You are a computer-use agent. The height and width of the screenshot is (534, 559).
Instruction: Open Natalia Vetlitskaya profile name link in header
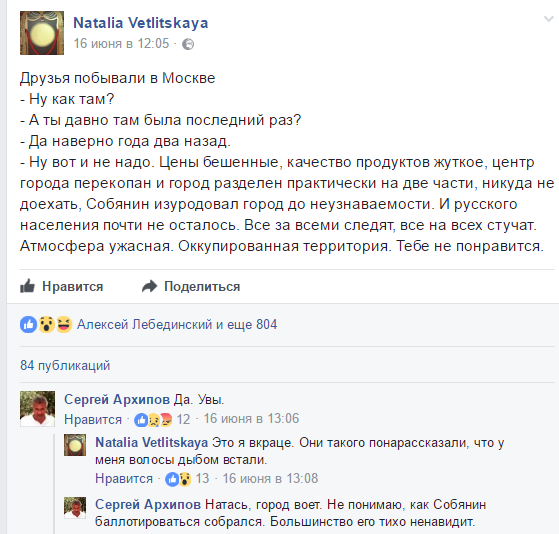(141, 23)
